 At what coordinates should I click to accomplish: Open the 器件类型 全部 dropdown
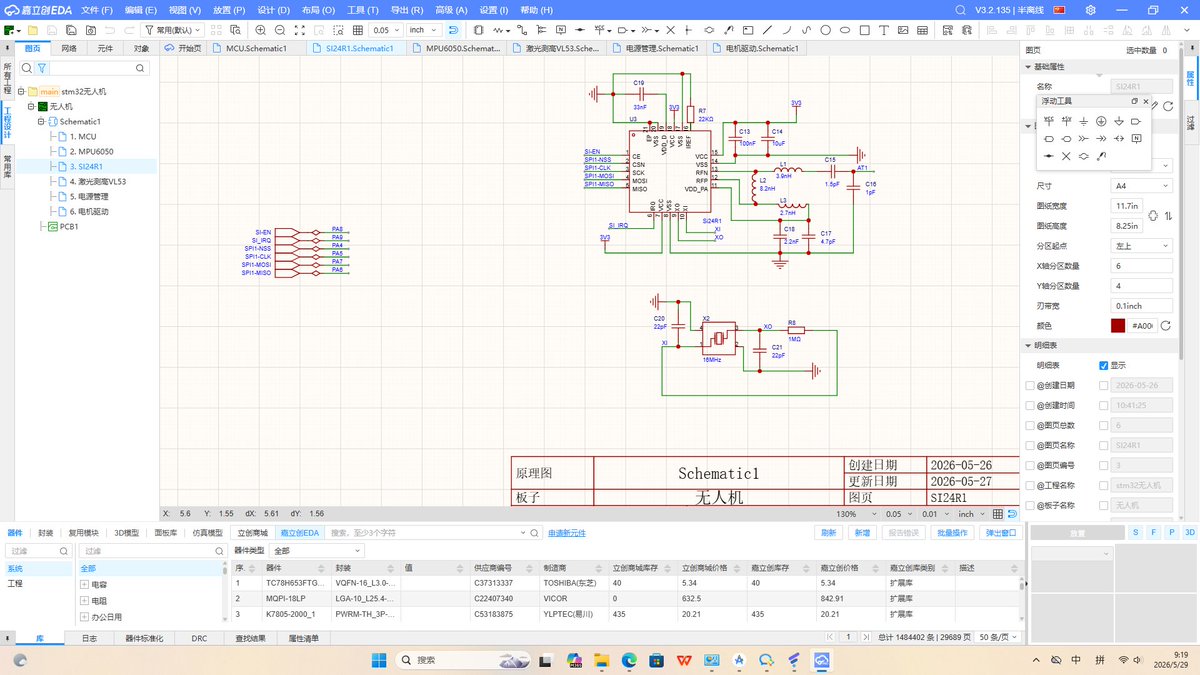pos(316,551)
